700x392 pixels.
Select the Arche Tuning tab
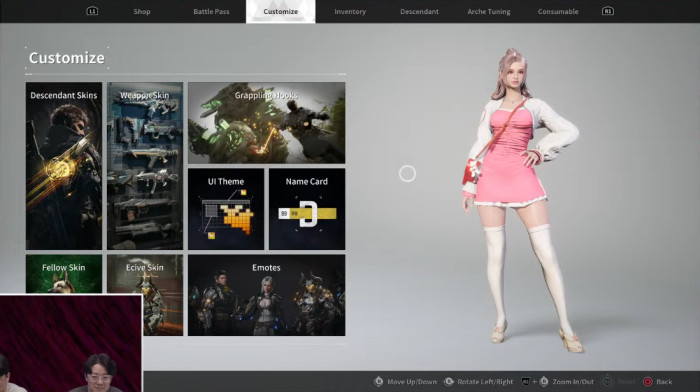pos(489,12)
